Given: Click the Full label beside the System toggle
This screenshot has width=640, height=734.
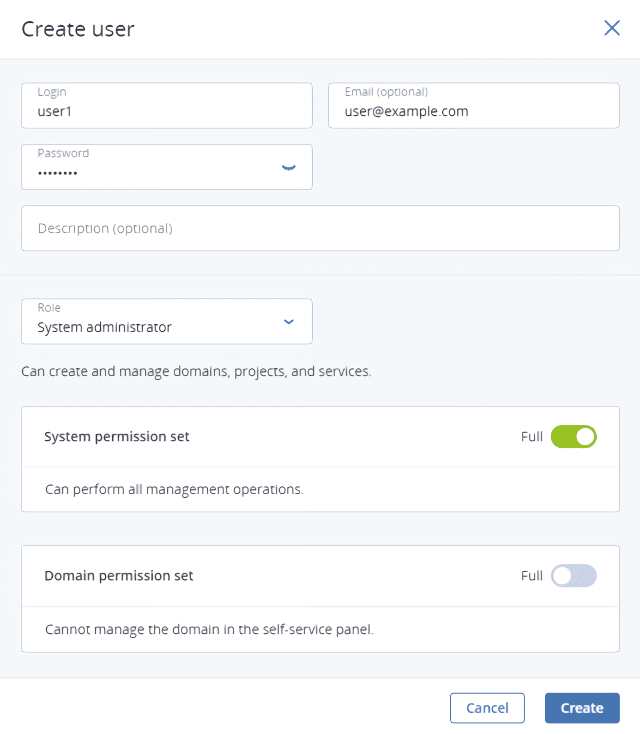Looking at the screenshot, I should [532, 437].
